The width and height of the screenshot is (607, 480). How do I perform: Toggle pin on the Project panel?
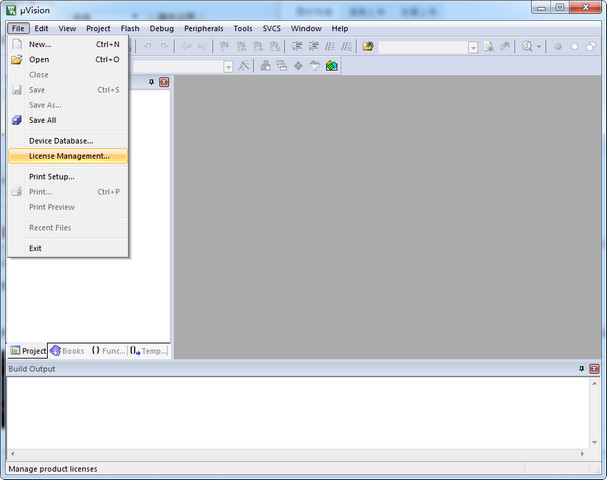tap(151, 82)
